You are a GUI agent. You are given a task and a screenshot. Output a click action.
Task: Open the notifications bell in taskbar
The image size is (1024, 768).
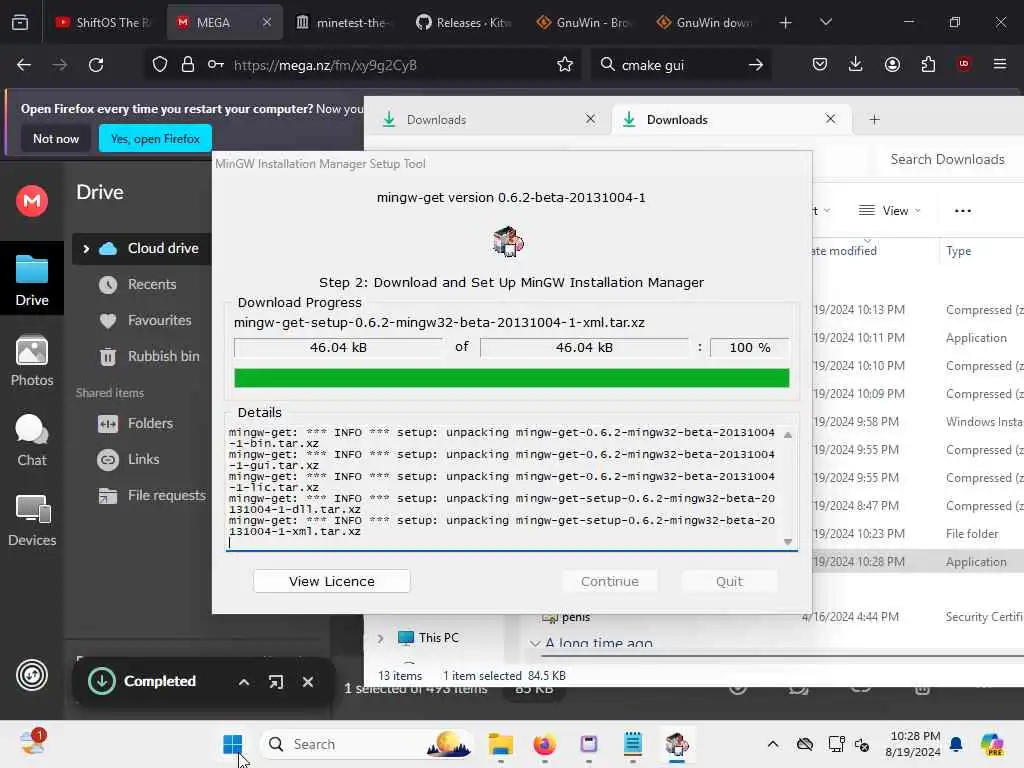click(956, 744)
